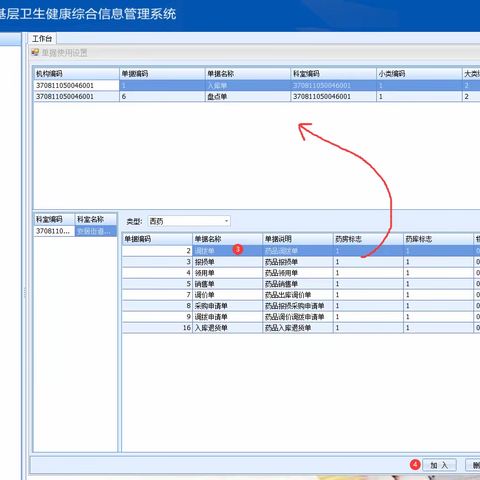
Task: Click the 单据使用设置 panel icon
Action: click(x=35, y=52)
